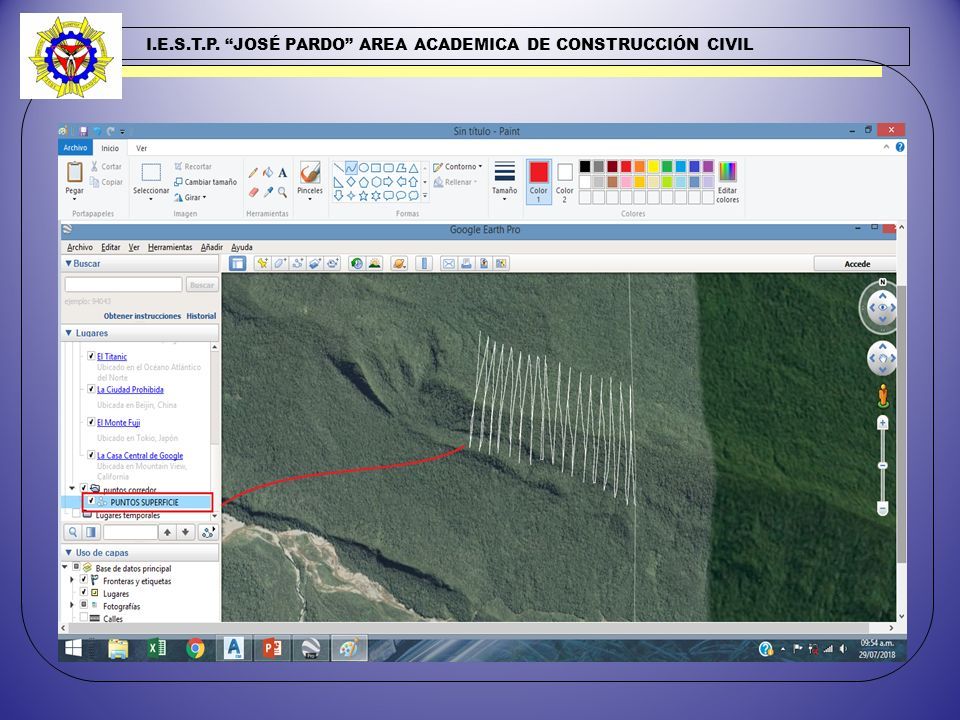Open File Explorer from the taskbar

click(118, 648)
